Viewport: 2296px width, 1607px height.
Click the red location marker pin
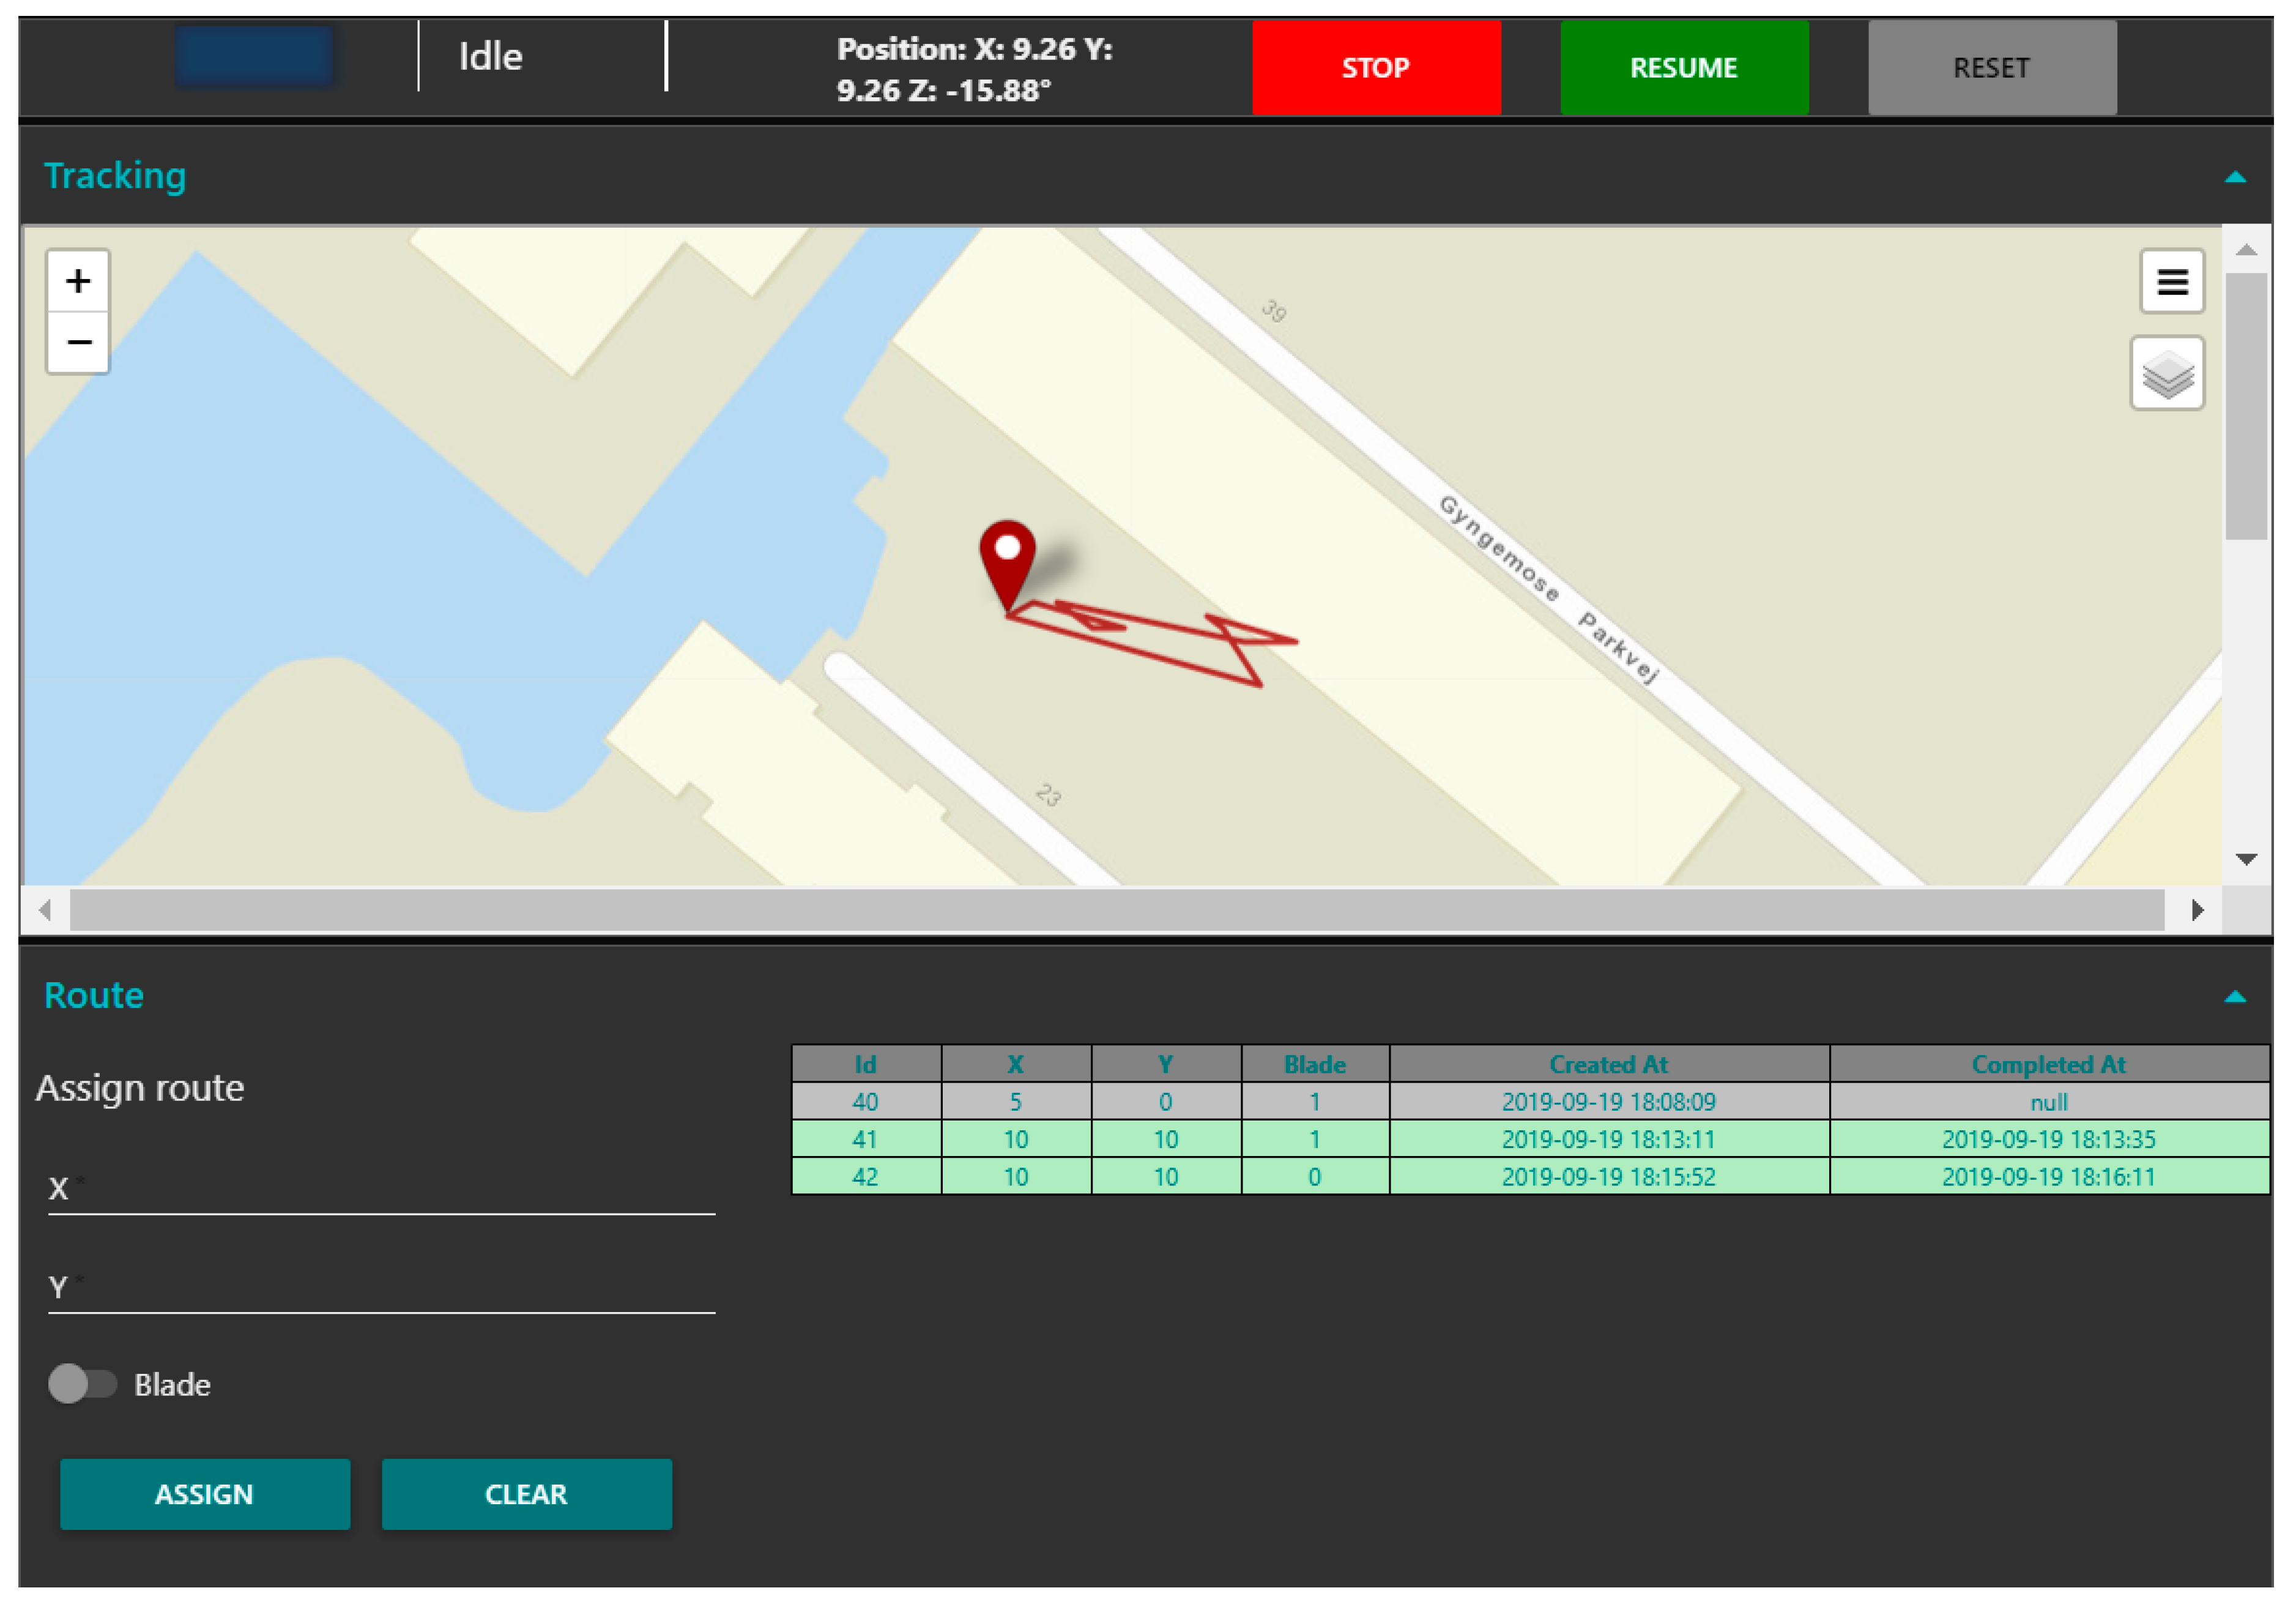coord(1007,556)
